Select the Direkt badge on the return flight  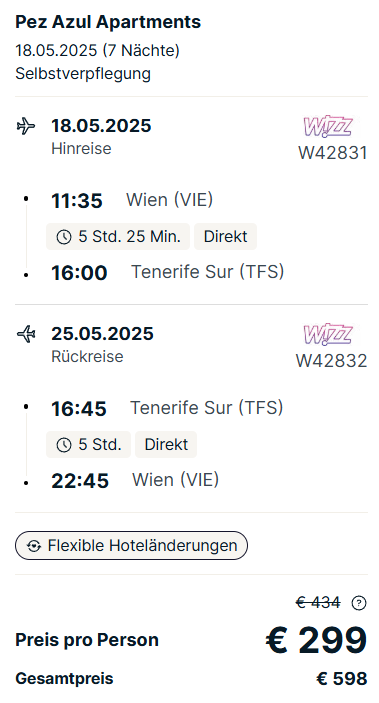pyautogui.click(x=166, y=444)
